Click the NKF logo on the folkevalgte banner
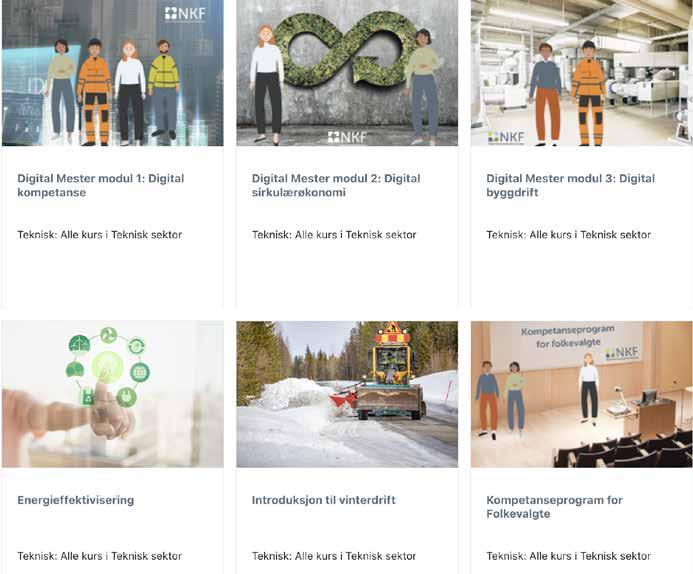The height and width of the screenshot is (574, 693). pyautogui.click(x=622, y=353)
